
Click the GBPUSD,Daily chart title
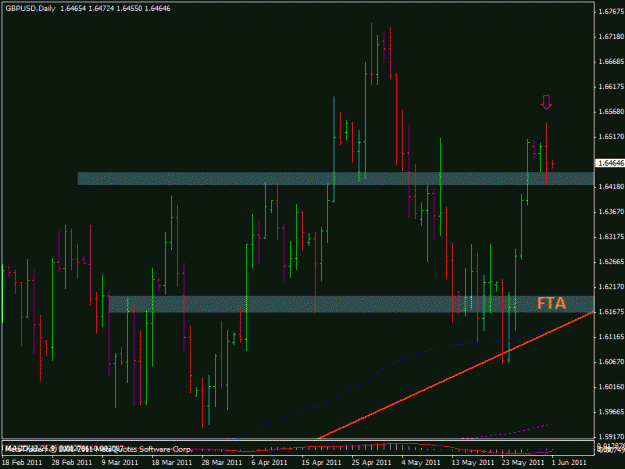tap(30, 8)
